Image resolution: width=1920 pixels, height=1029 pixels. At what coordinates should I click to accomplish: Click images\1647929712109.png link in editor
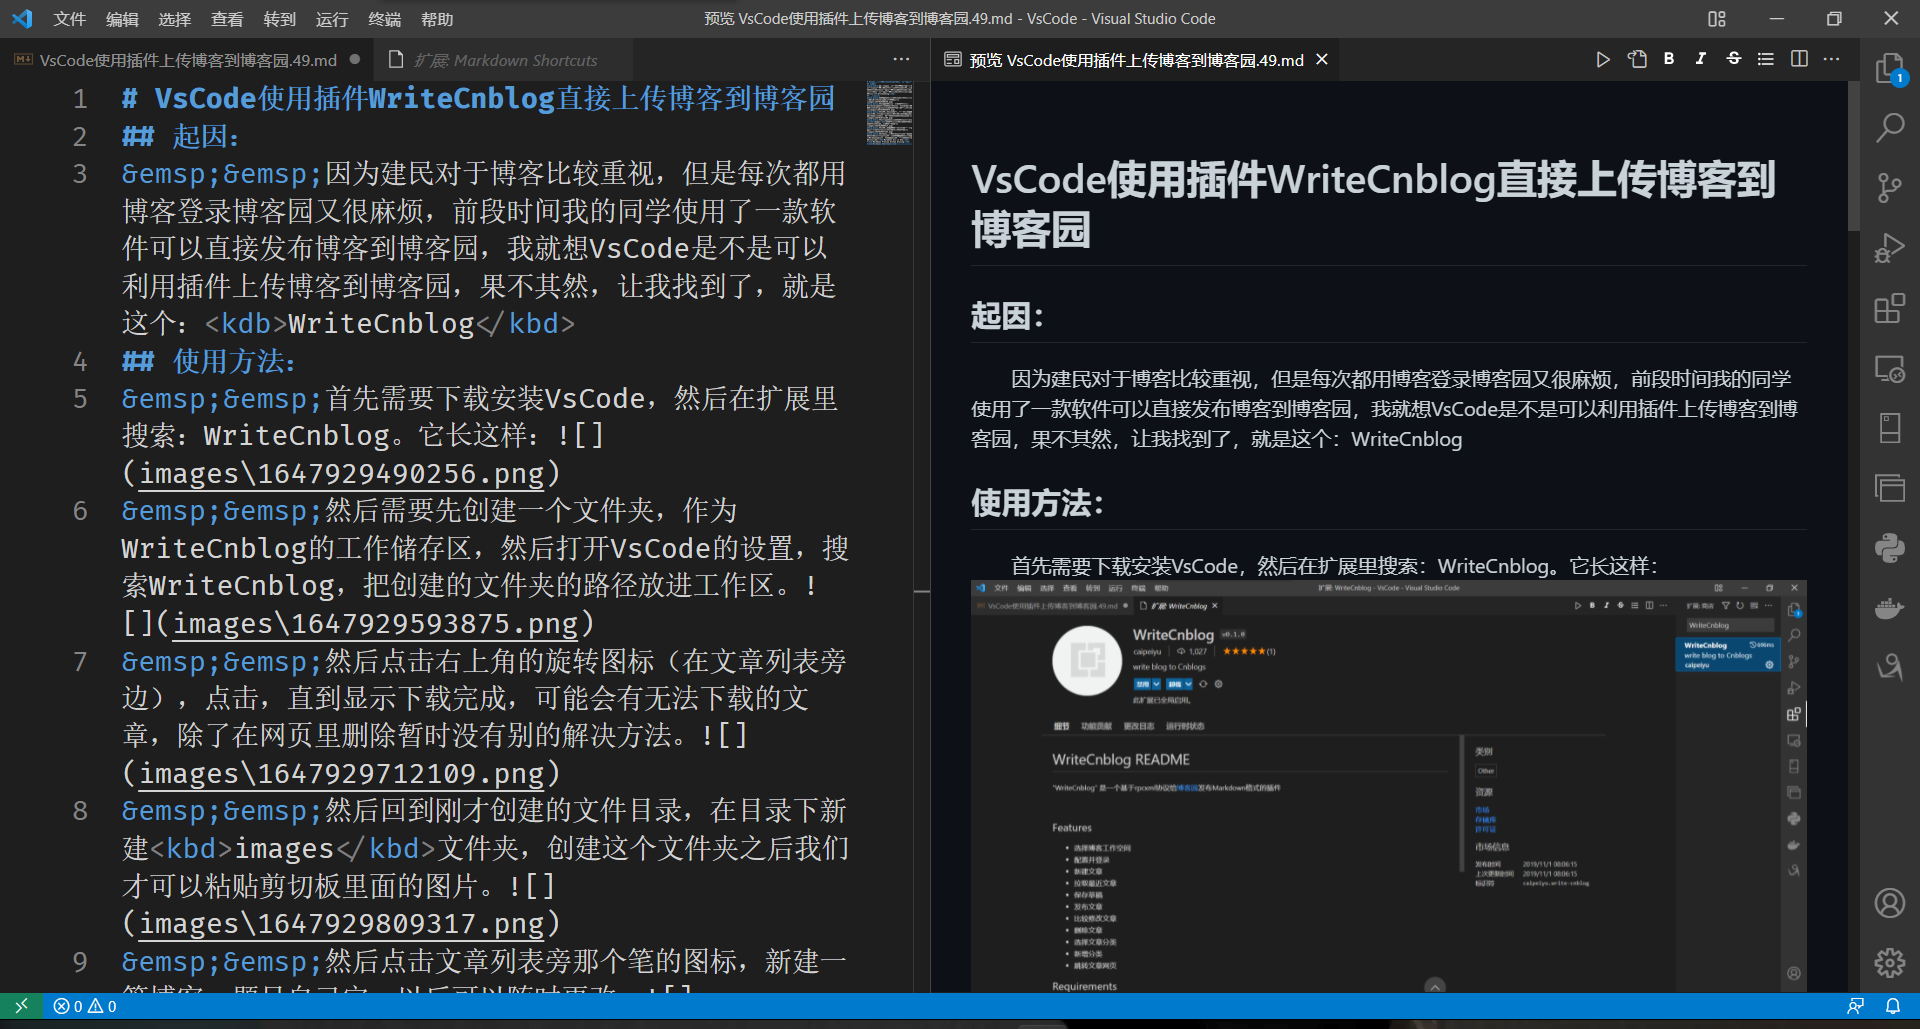pos(342,774)
